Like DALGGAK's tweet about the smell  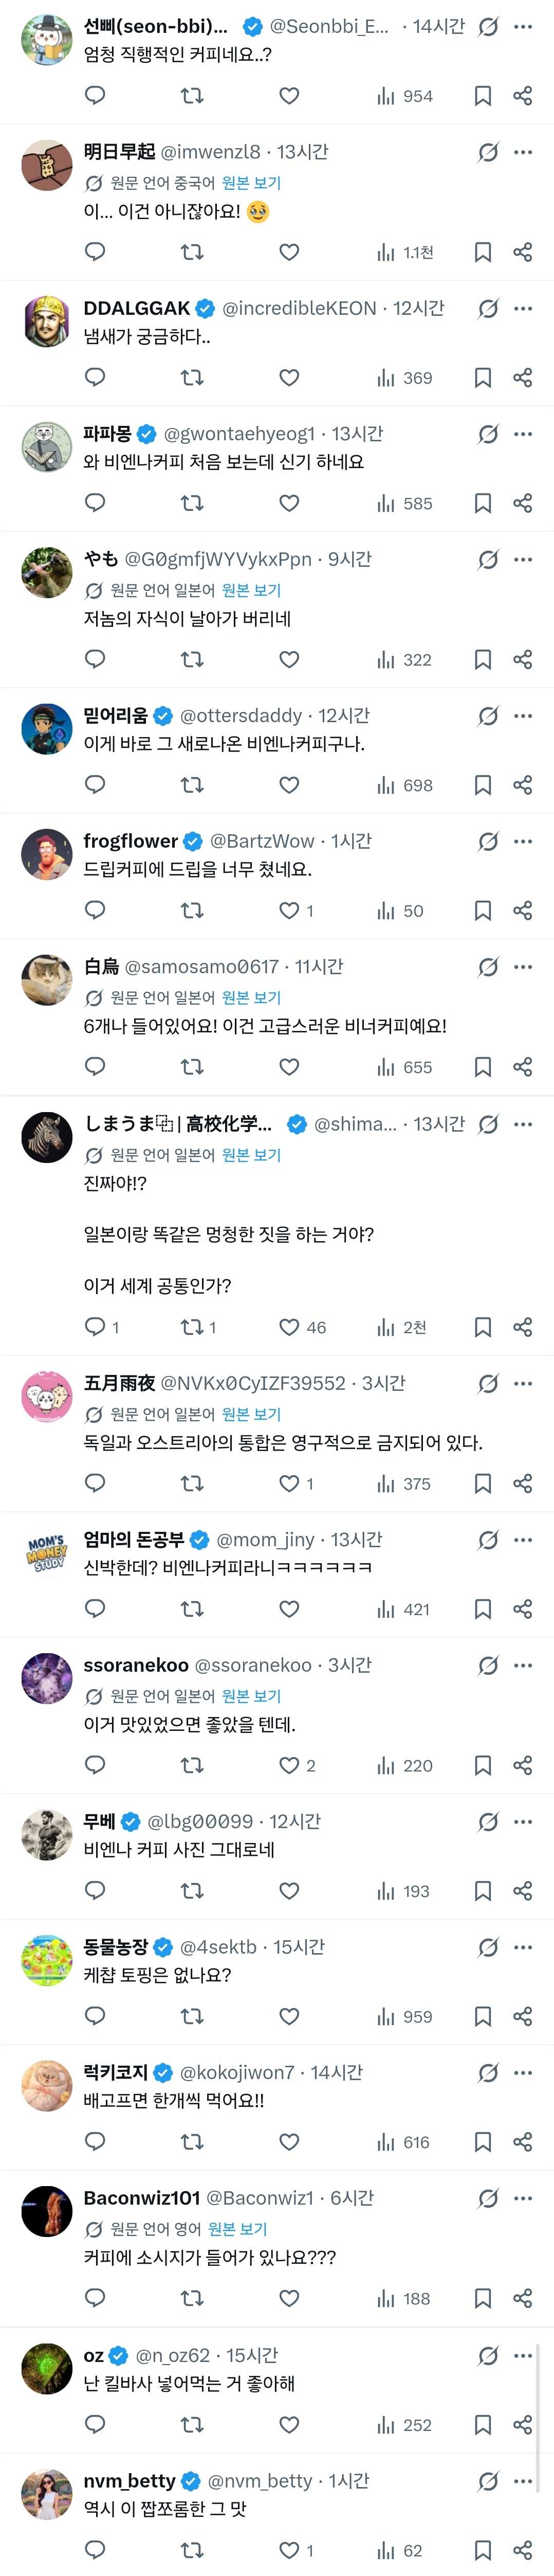pyautogui.click(x=289, y=378)
